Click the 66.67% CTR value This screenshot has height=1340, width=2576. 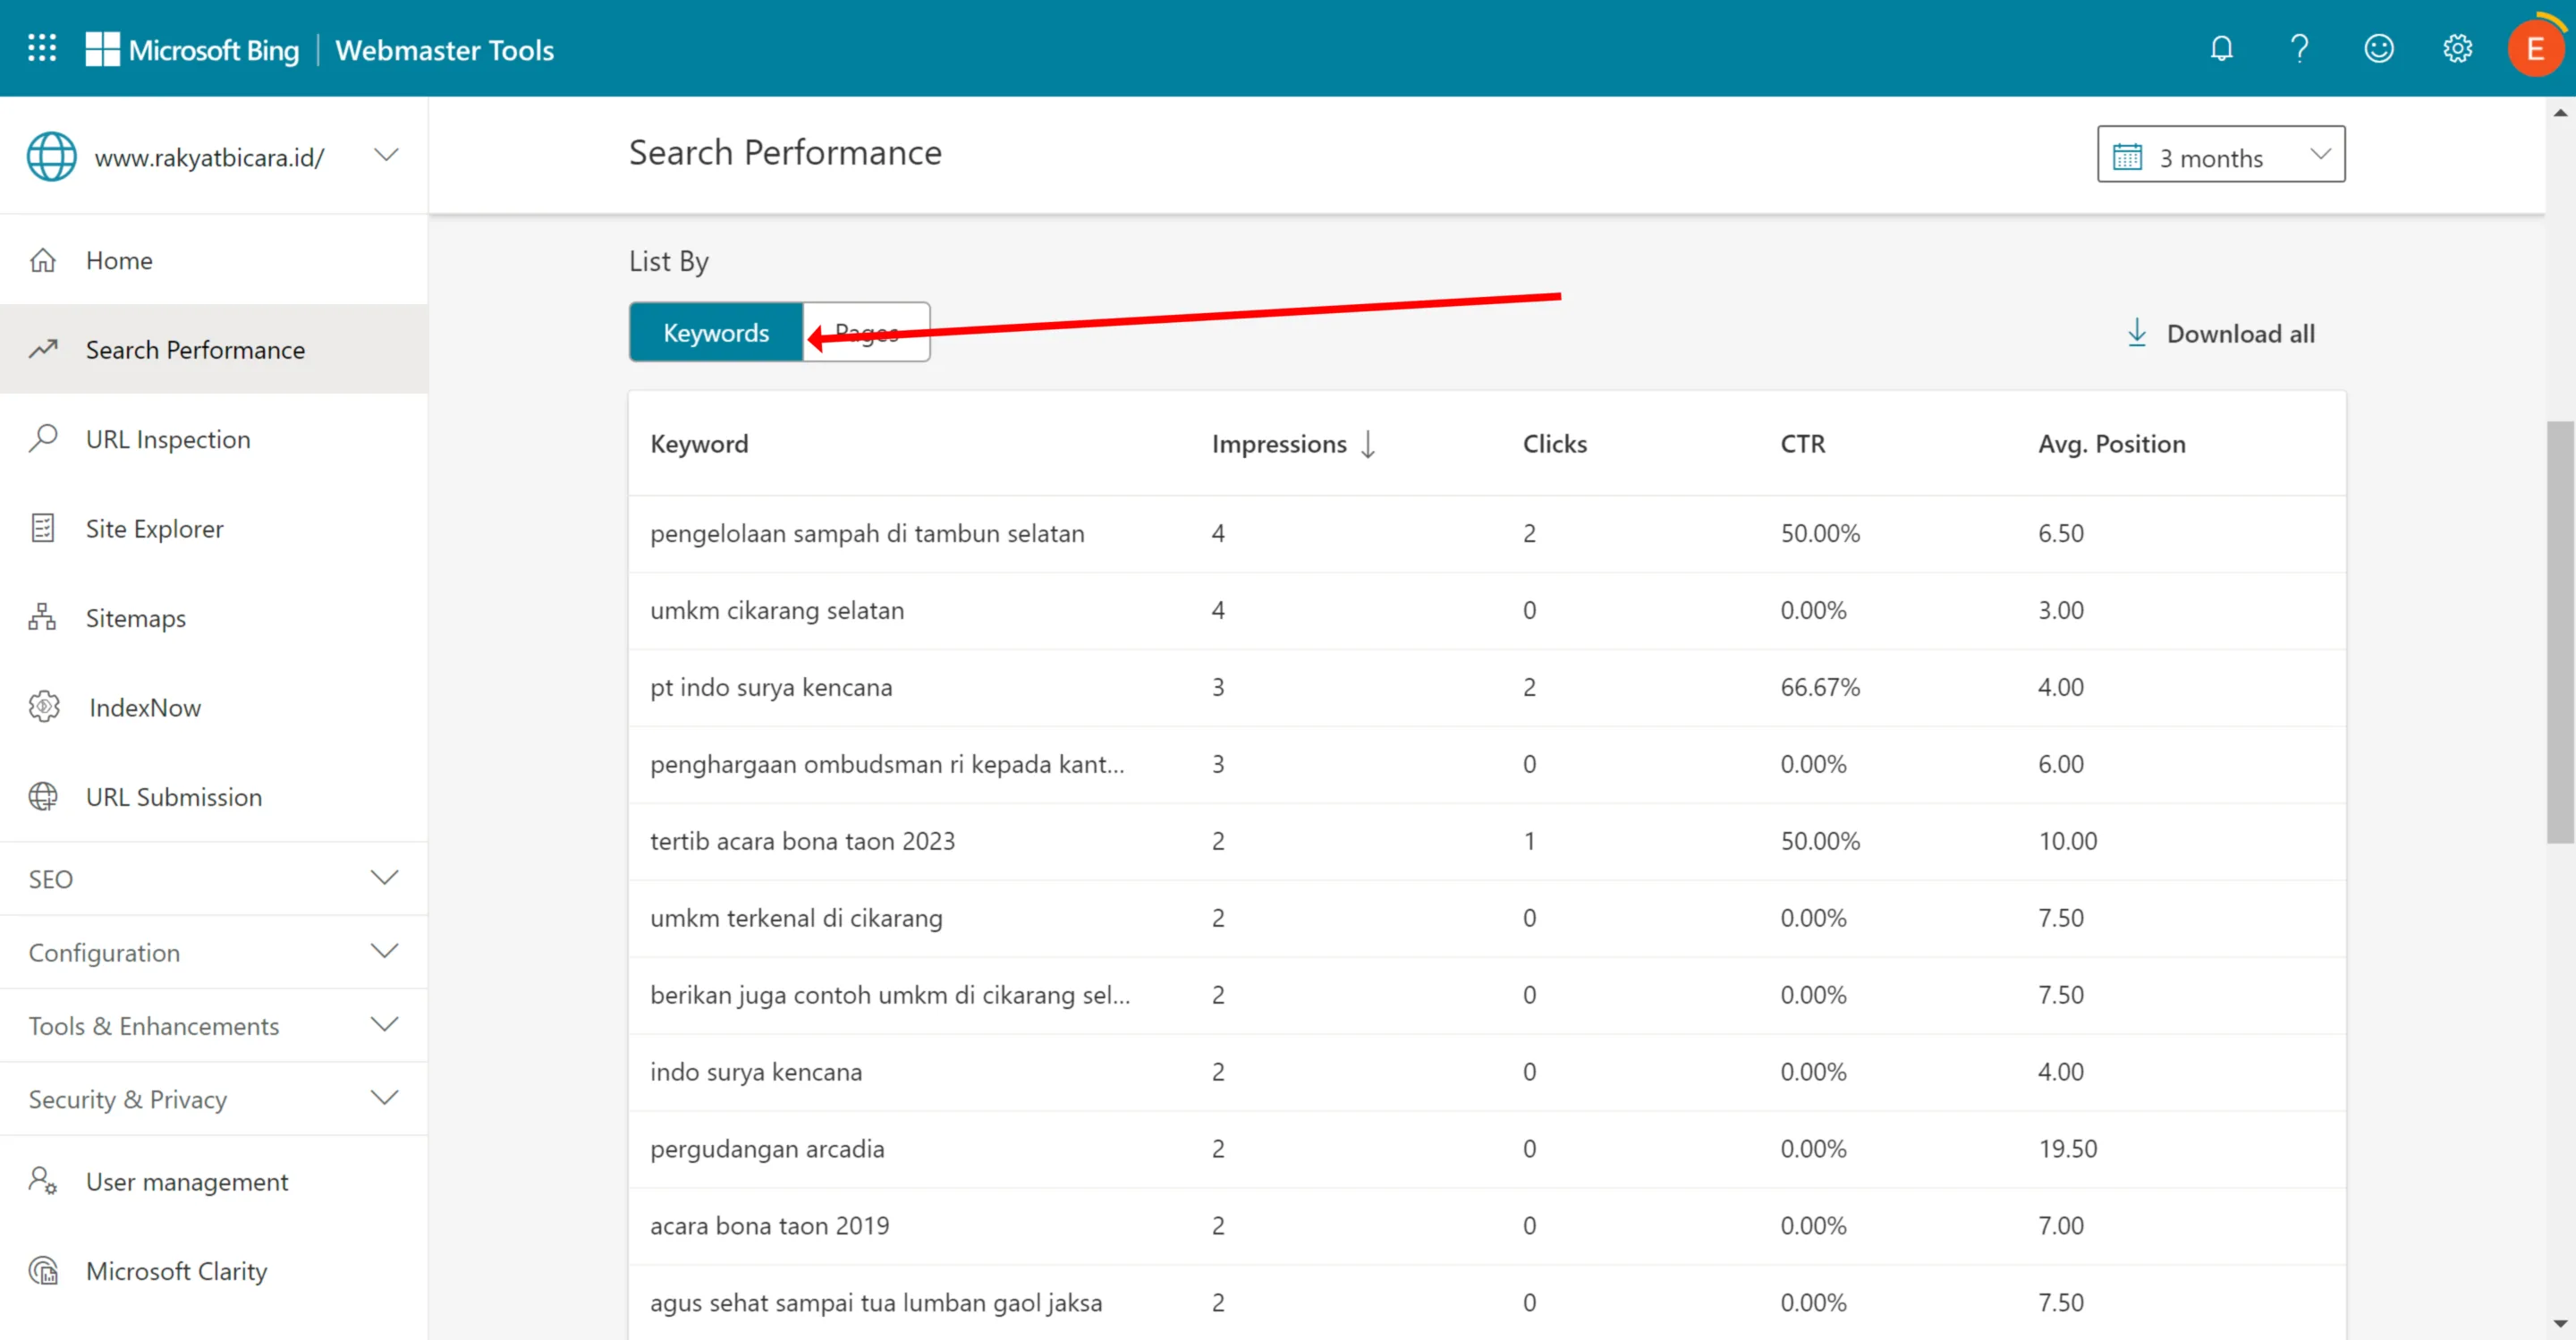tap(1820, 687)
